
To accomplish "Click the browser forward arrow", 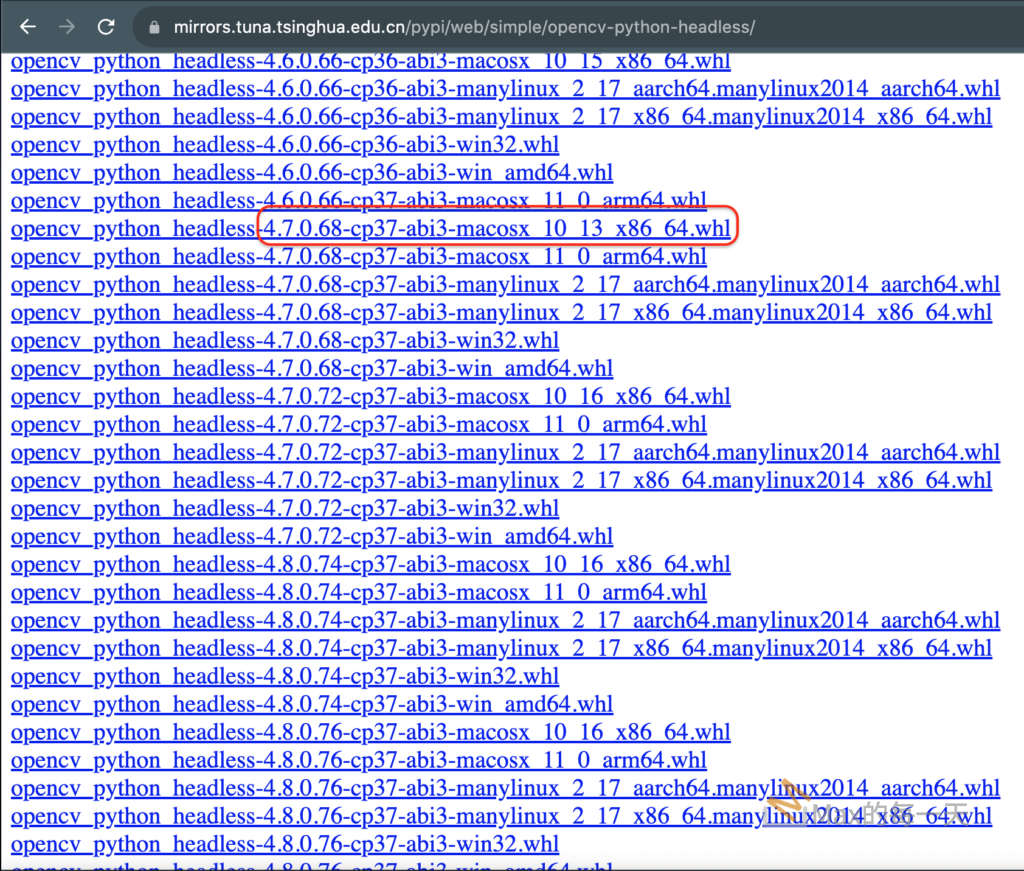I will point(67,27).
